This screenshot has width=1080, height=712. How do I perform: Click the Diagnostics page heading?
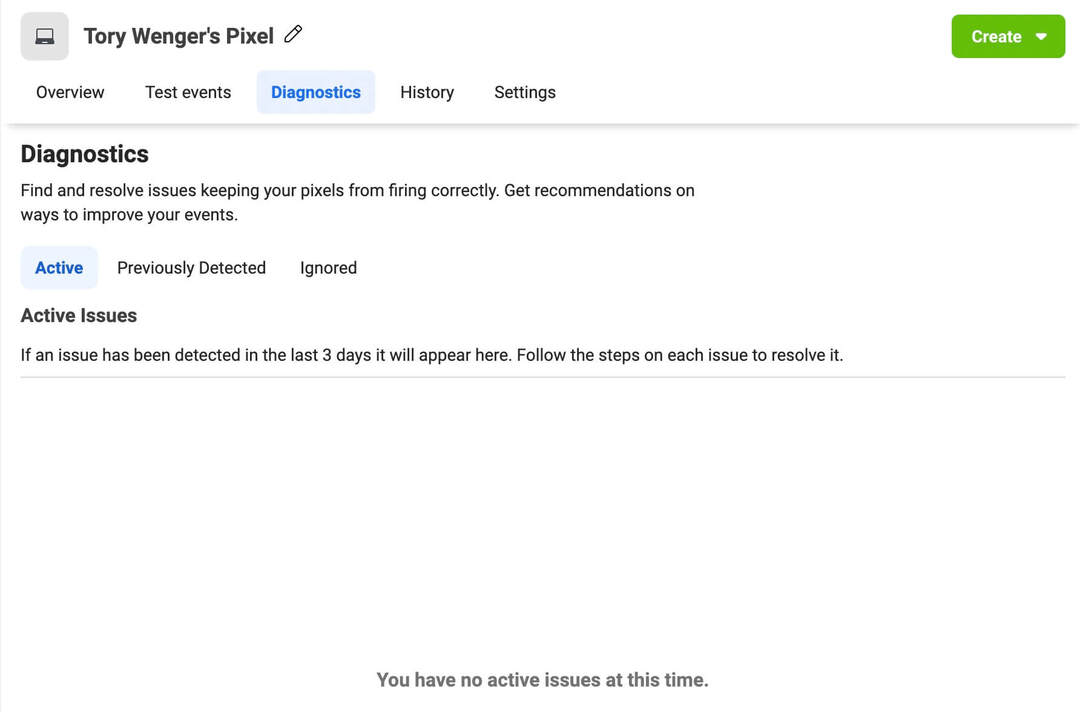(x=85, y=154)
